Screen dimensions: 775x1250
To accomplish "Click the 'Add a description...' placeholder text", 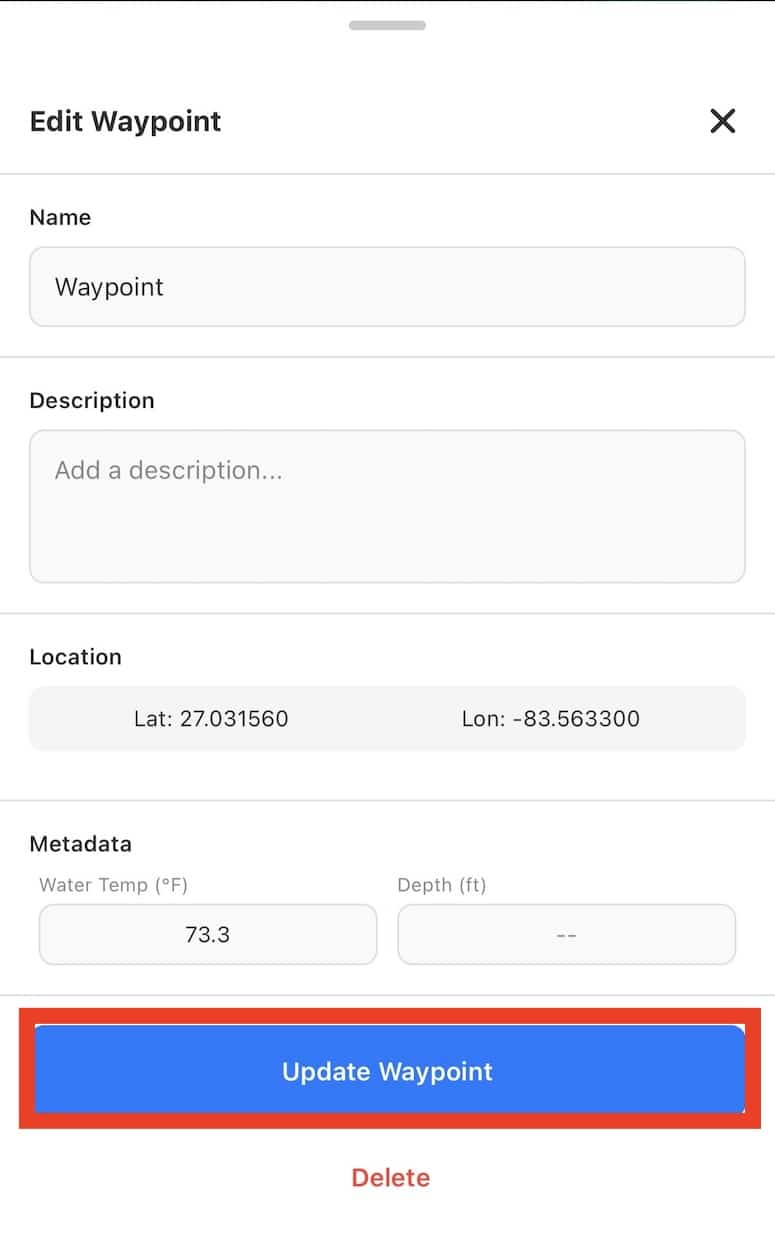I will 168,470.
